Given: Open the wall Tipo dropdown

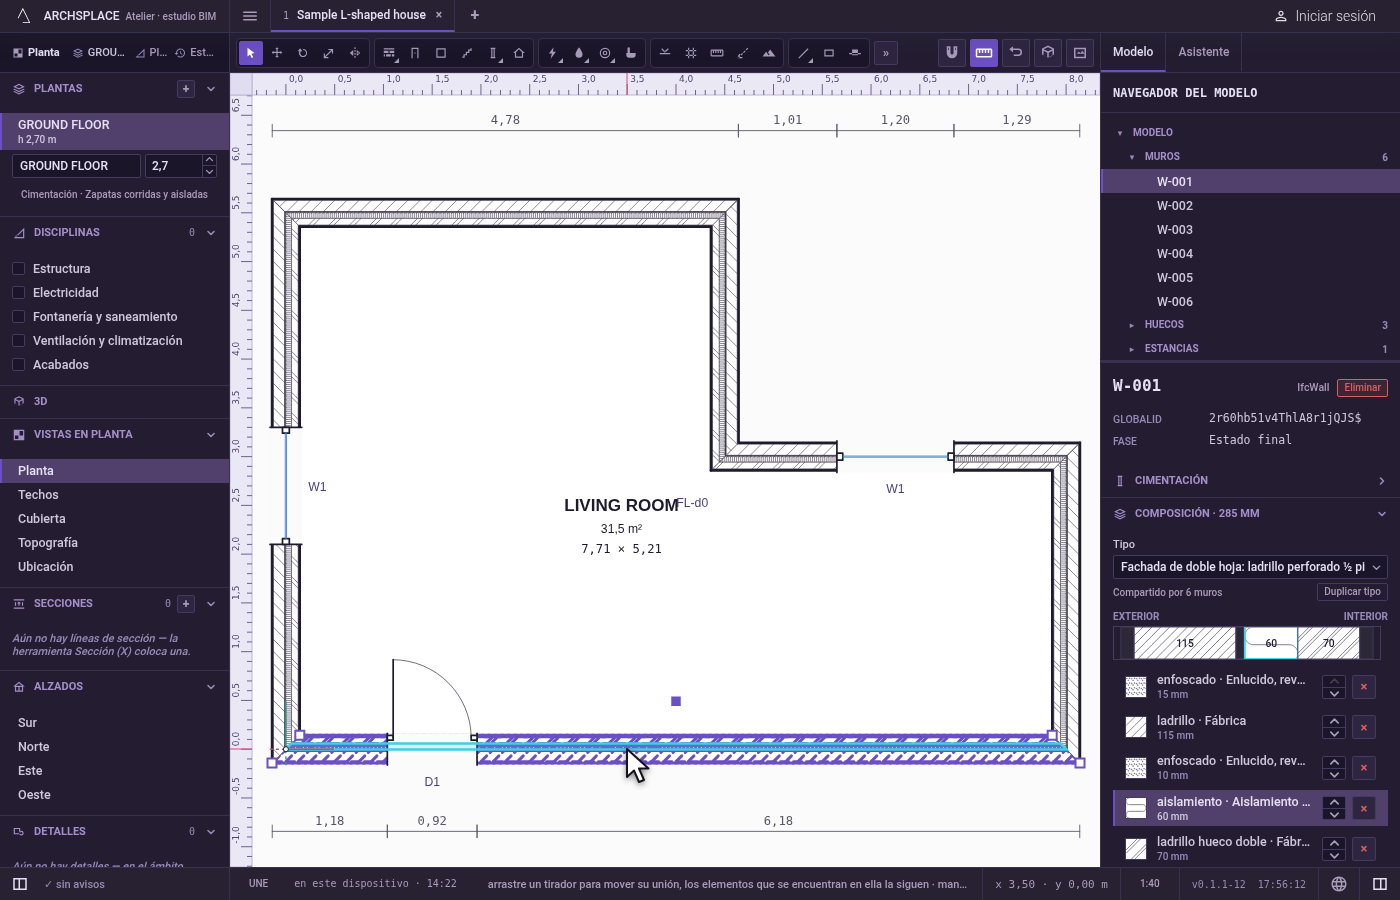Looking at the screenshot, I should coord(1250,567).
